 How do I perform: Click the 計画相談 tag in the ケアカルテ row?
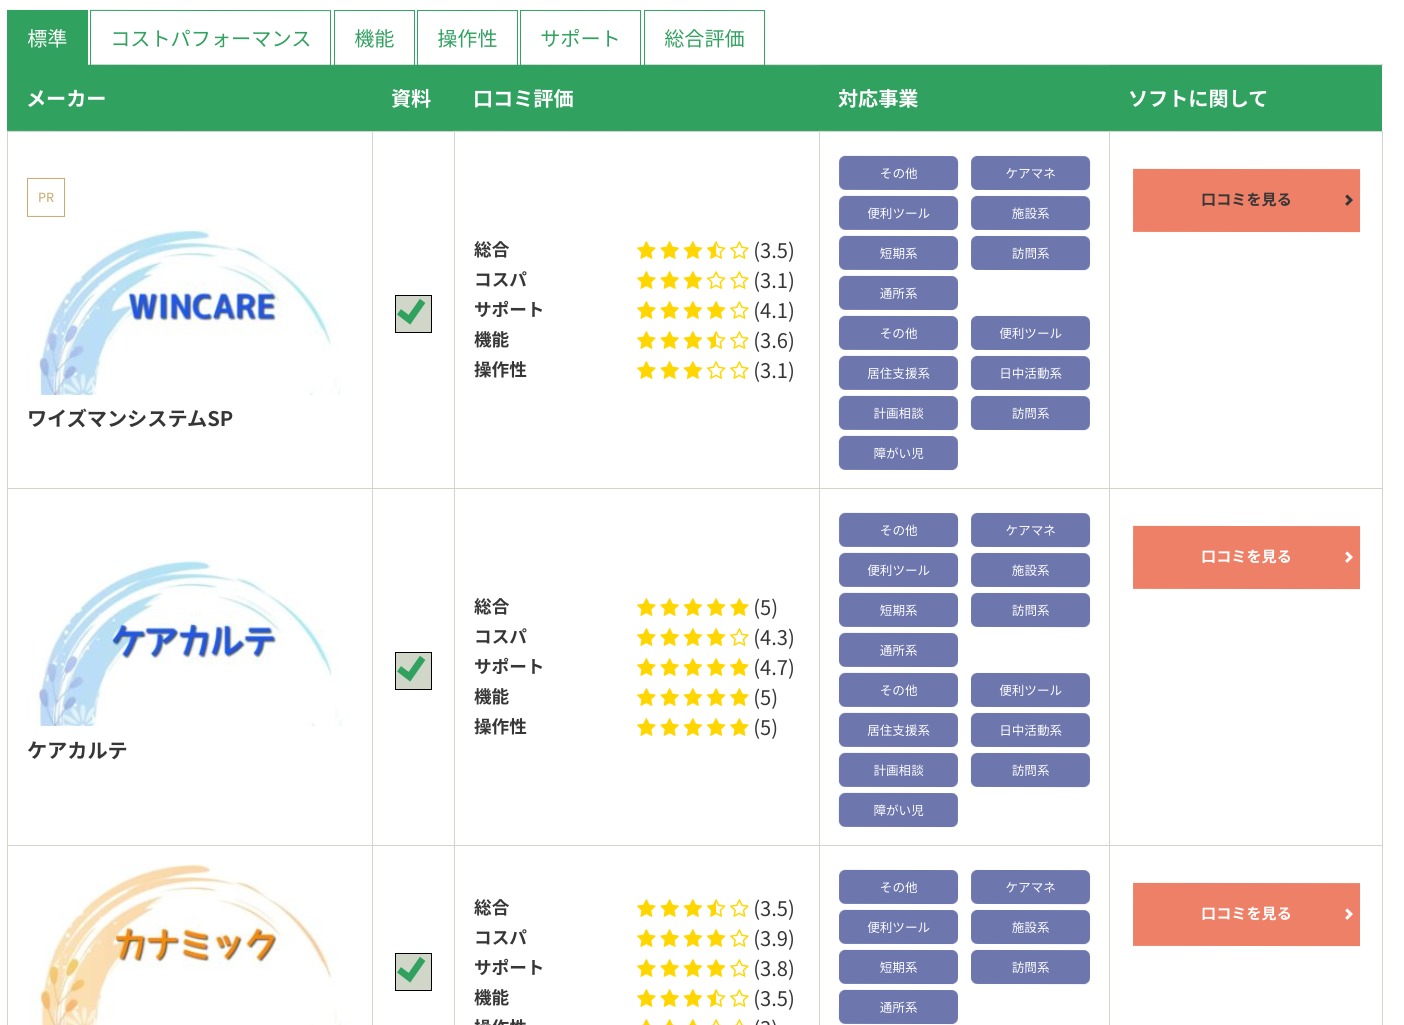tap(898, 770)
